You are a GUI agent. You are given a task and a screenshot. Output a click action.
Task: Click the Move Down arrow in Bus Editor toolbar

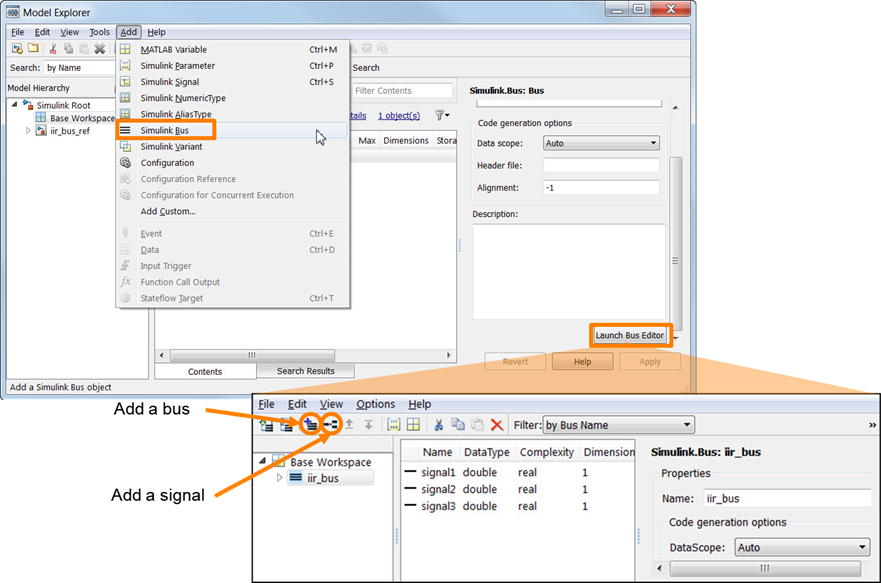point(369,425)
